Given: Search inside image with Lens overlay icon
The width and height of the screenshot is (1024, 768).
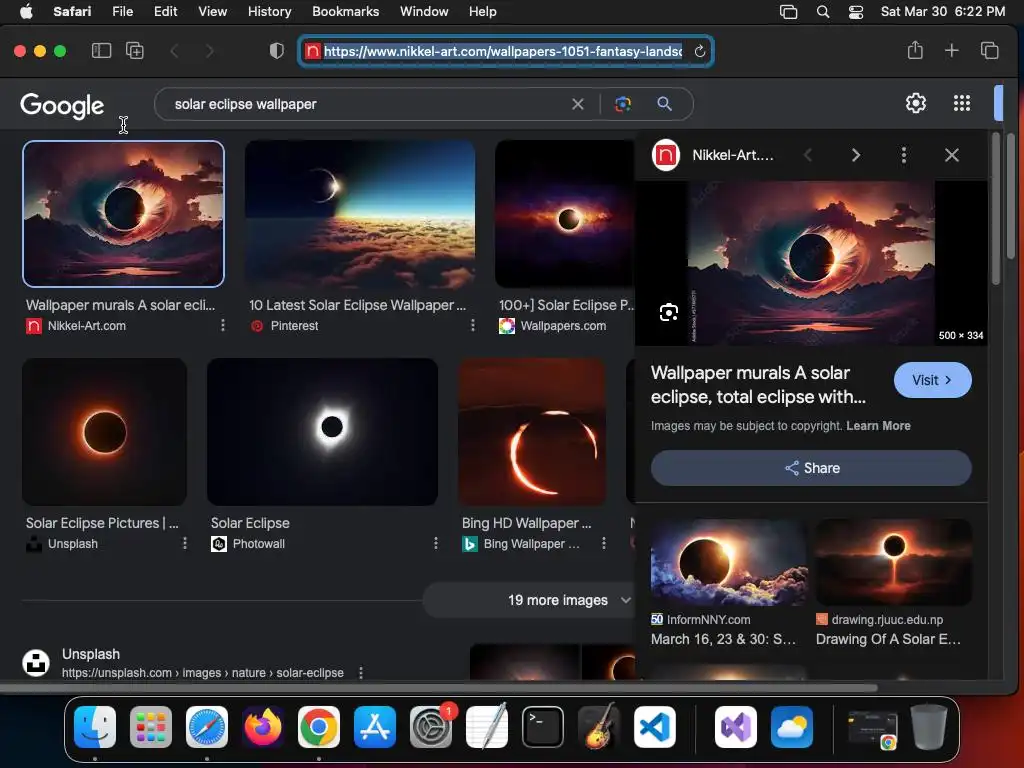Looking at the screenshot, I should [668, 313].
